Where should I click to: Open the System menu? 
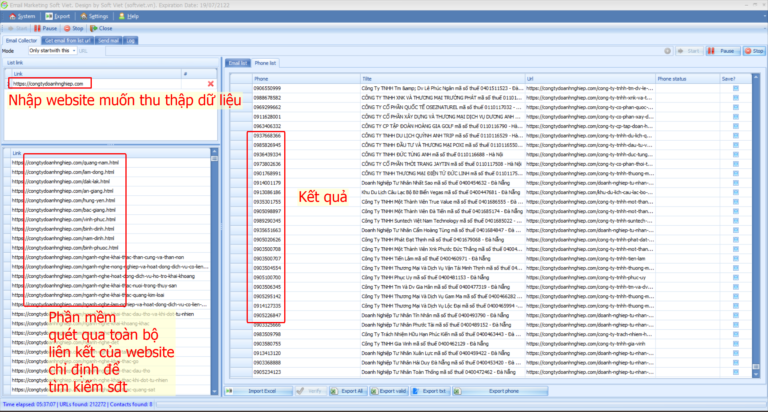22,16
